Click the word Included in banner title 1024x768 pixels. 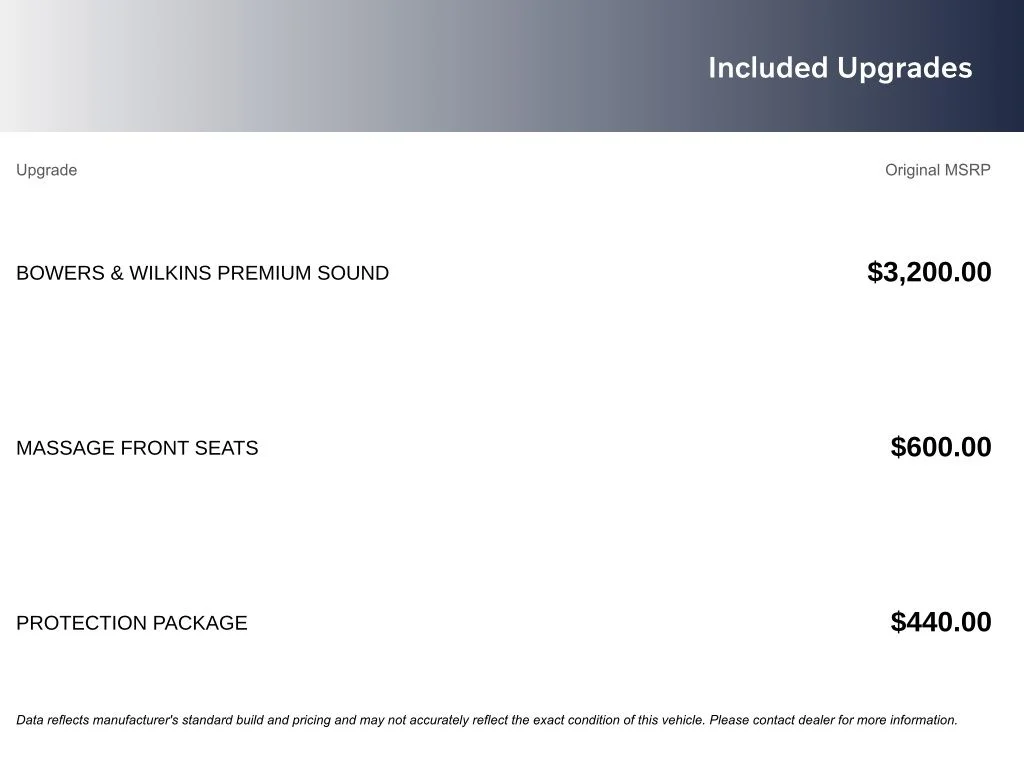click(x=768, y=68)
